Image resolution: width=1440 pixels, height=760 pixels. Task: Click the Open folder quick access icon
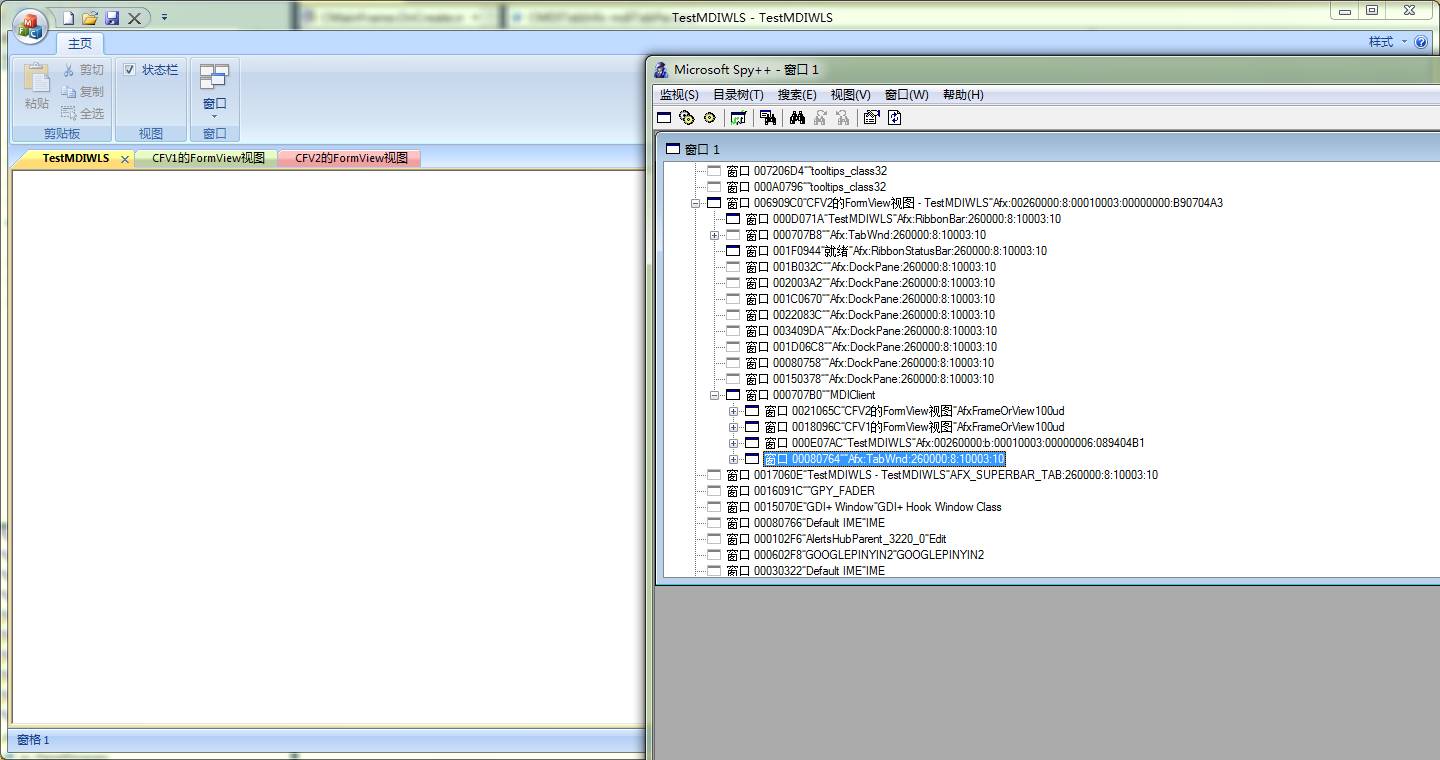pos(90,18)
